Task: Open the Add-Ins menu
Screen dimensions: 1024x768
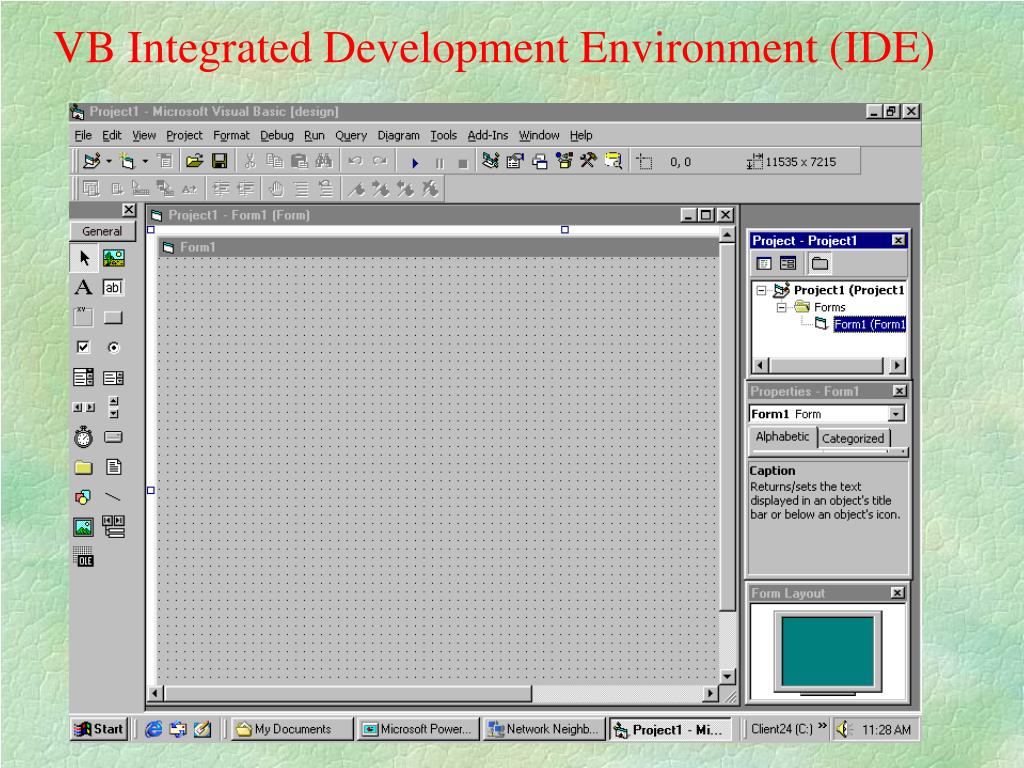Action: pos(487,135)
